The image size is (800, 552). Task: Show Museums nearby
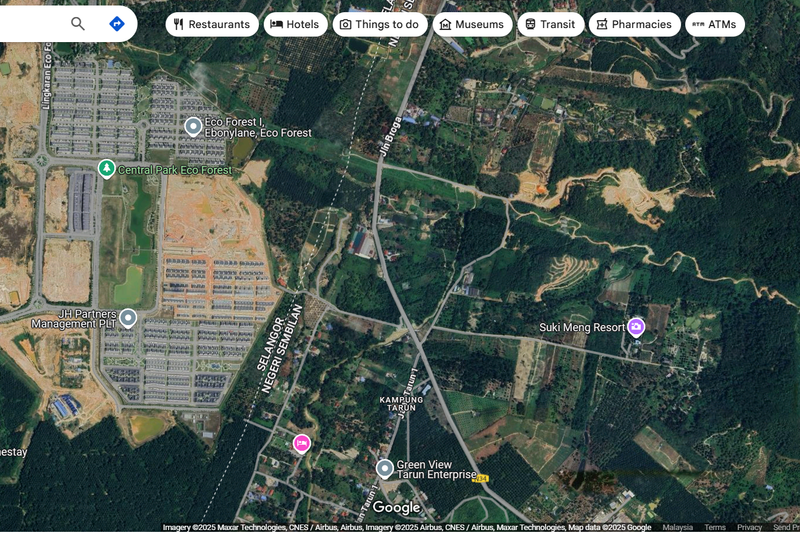(x=471, y=24)
